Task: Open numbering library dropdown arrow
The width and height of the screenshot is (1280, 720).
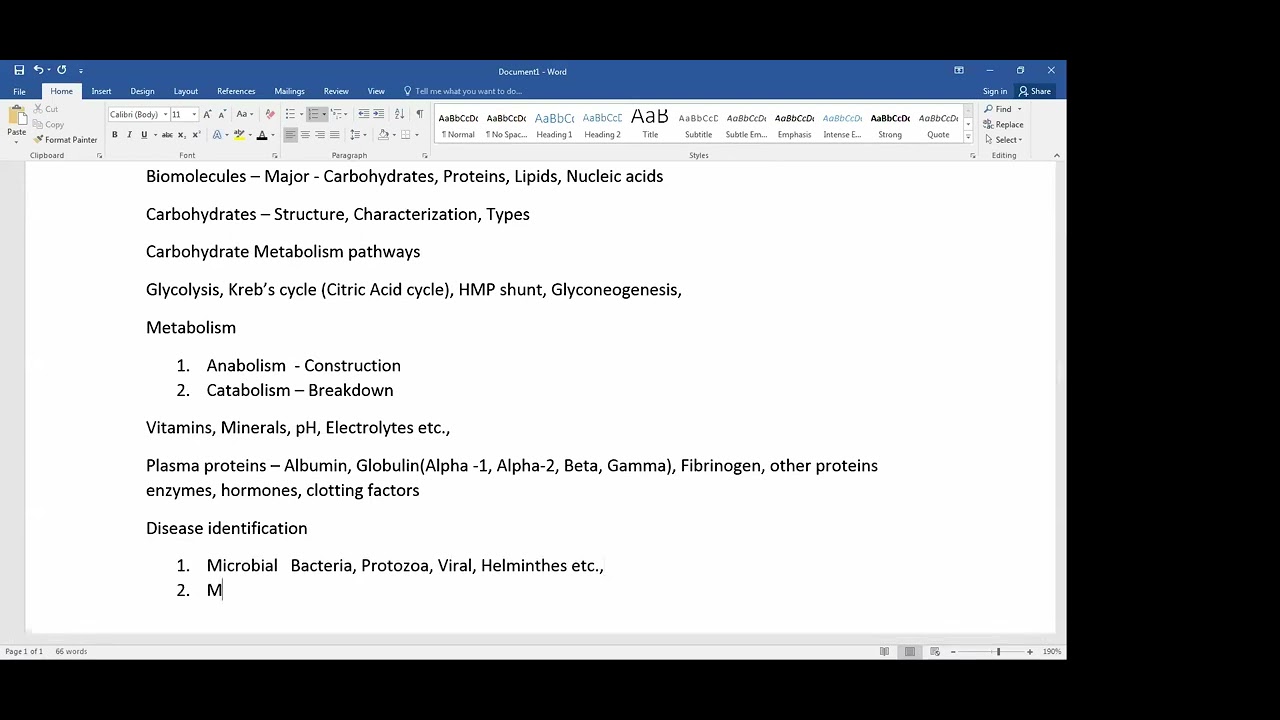Action: tap(324, 114)
